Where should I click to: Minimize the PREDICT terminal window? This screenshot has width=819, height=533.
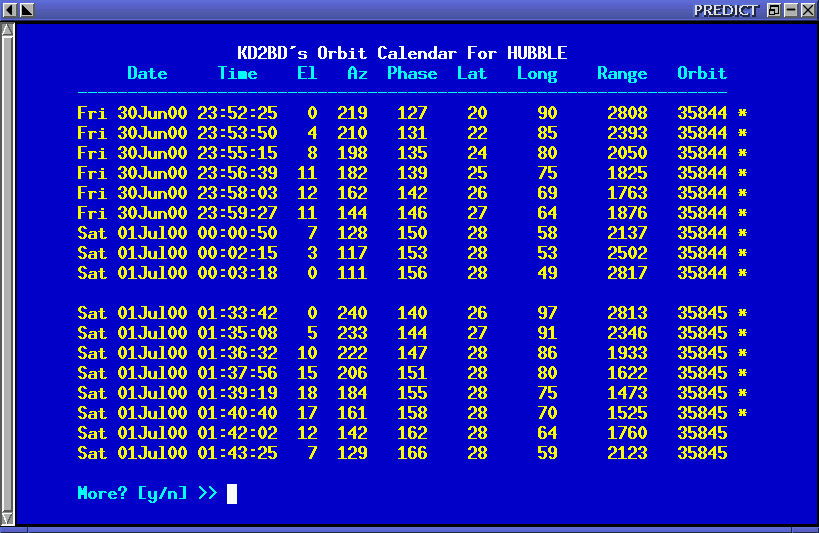tap(790, 9)
